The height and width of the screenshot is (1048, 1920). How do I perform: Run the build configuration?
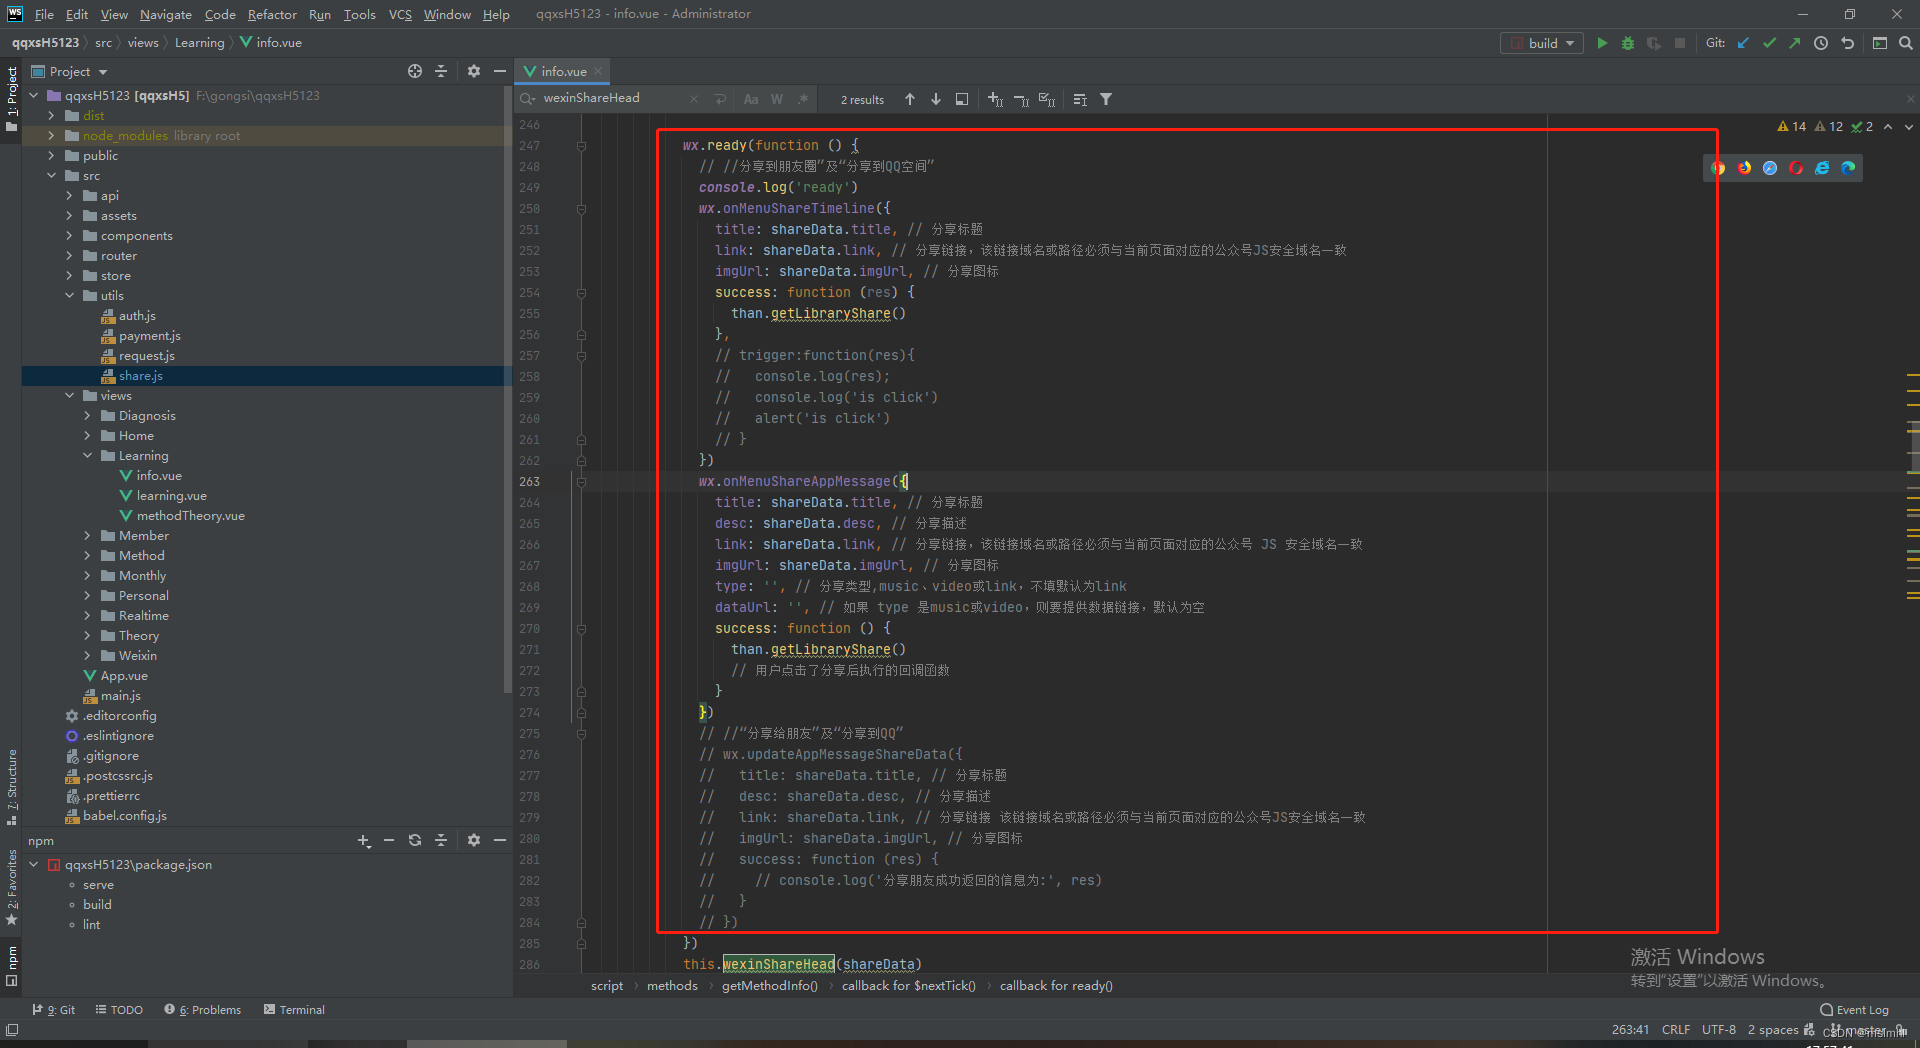tap(1602, 43)
